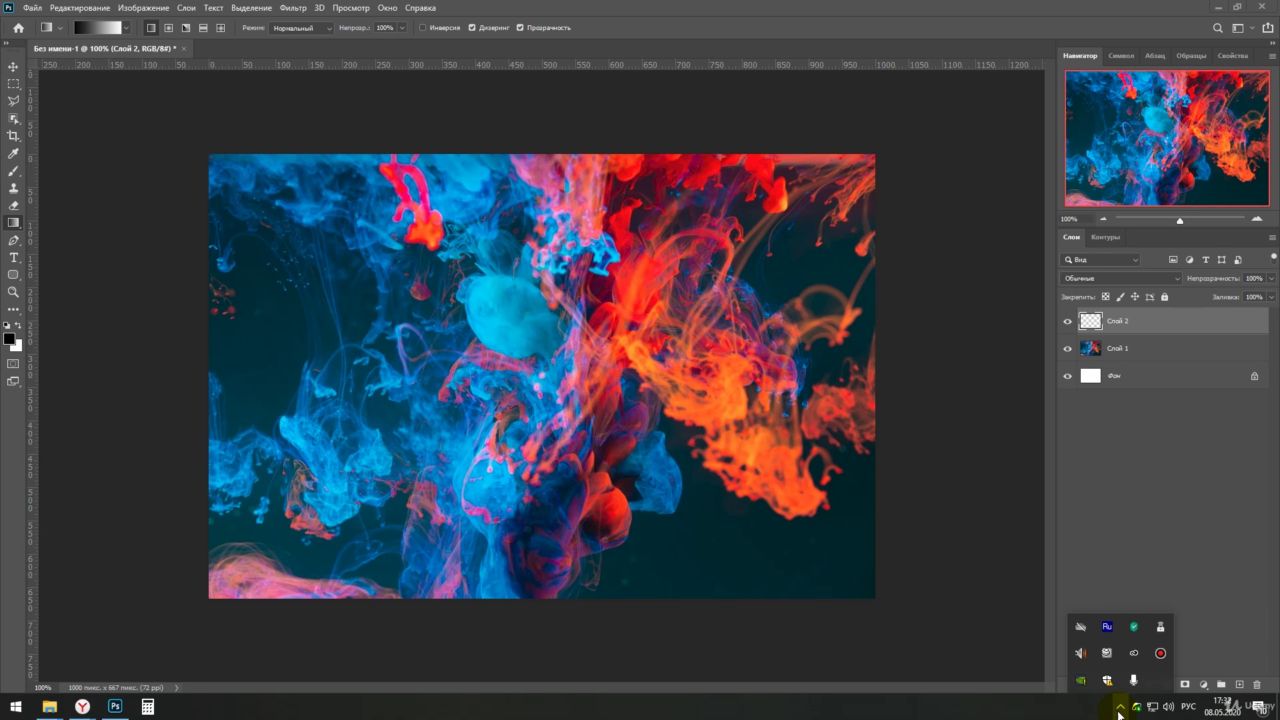Switch to the Контуры tab
Image resolution: width=1280 pixels, height=720 pixels.
coord(1105,237)
